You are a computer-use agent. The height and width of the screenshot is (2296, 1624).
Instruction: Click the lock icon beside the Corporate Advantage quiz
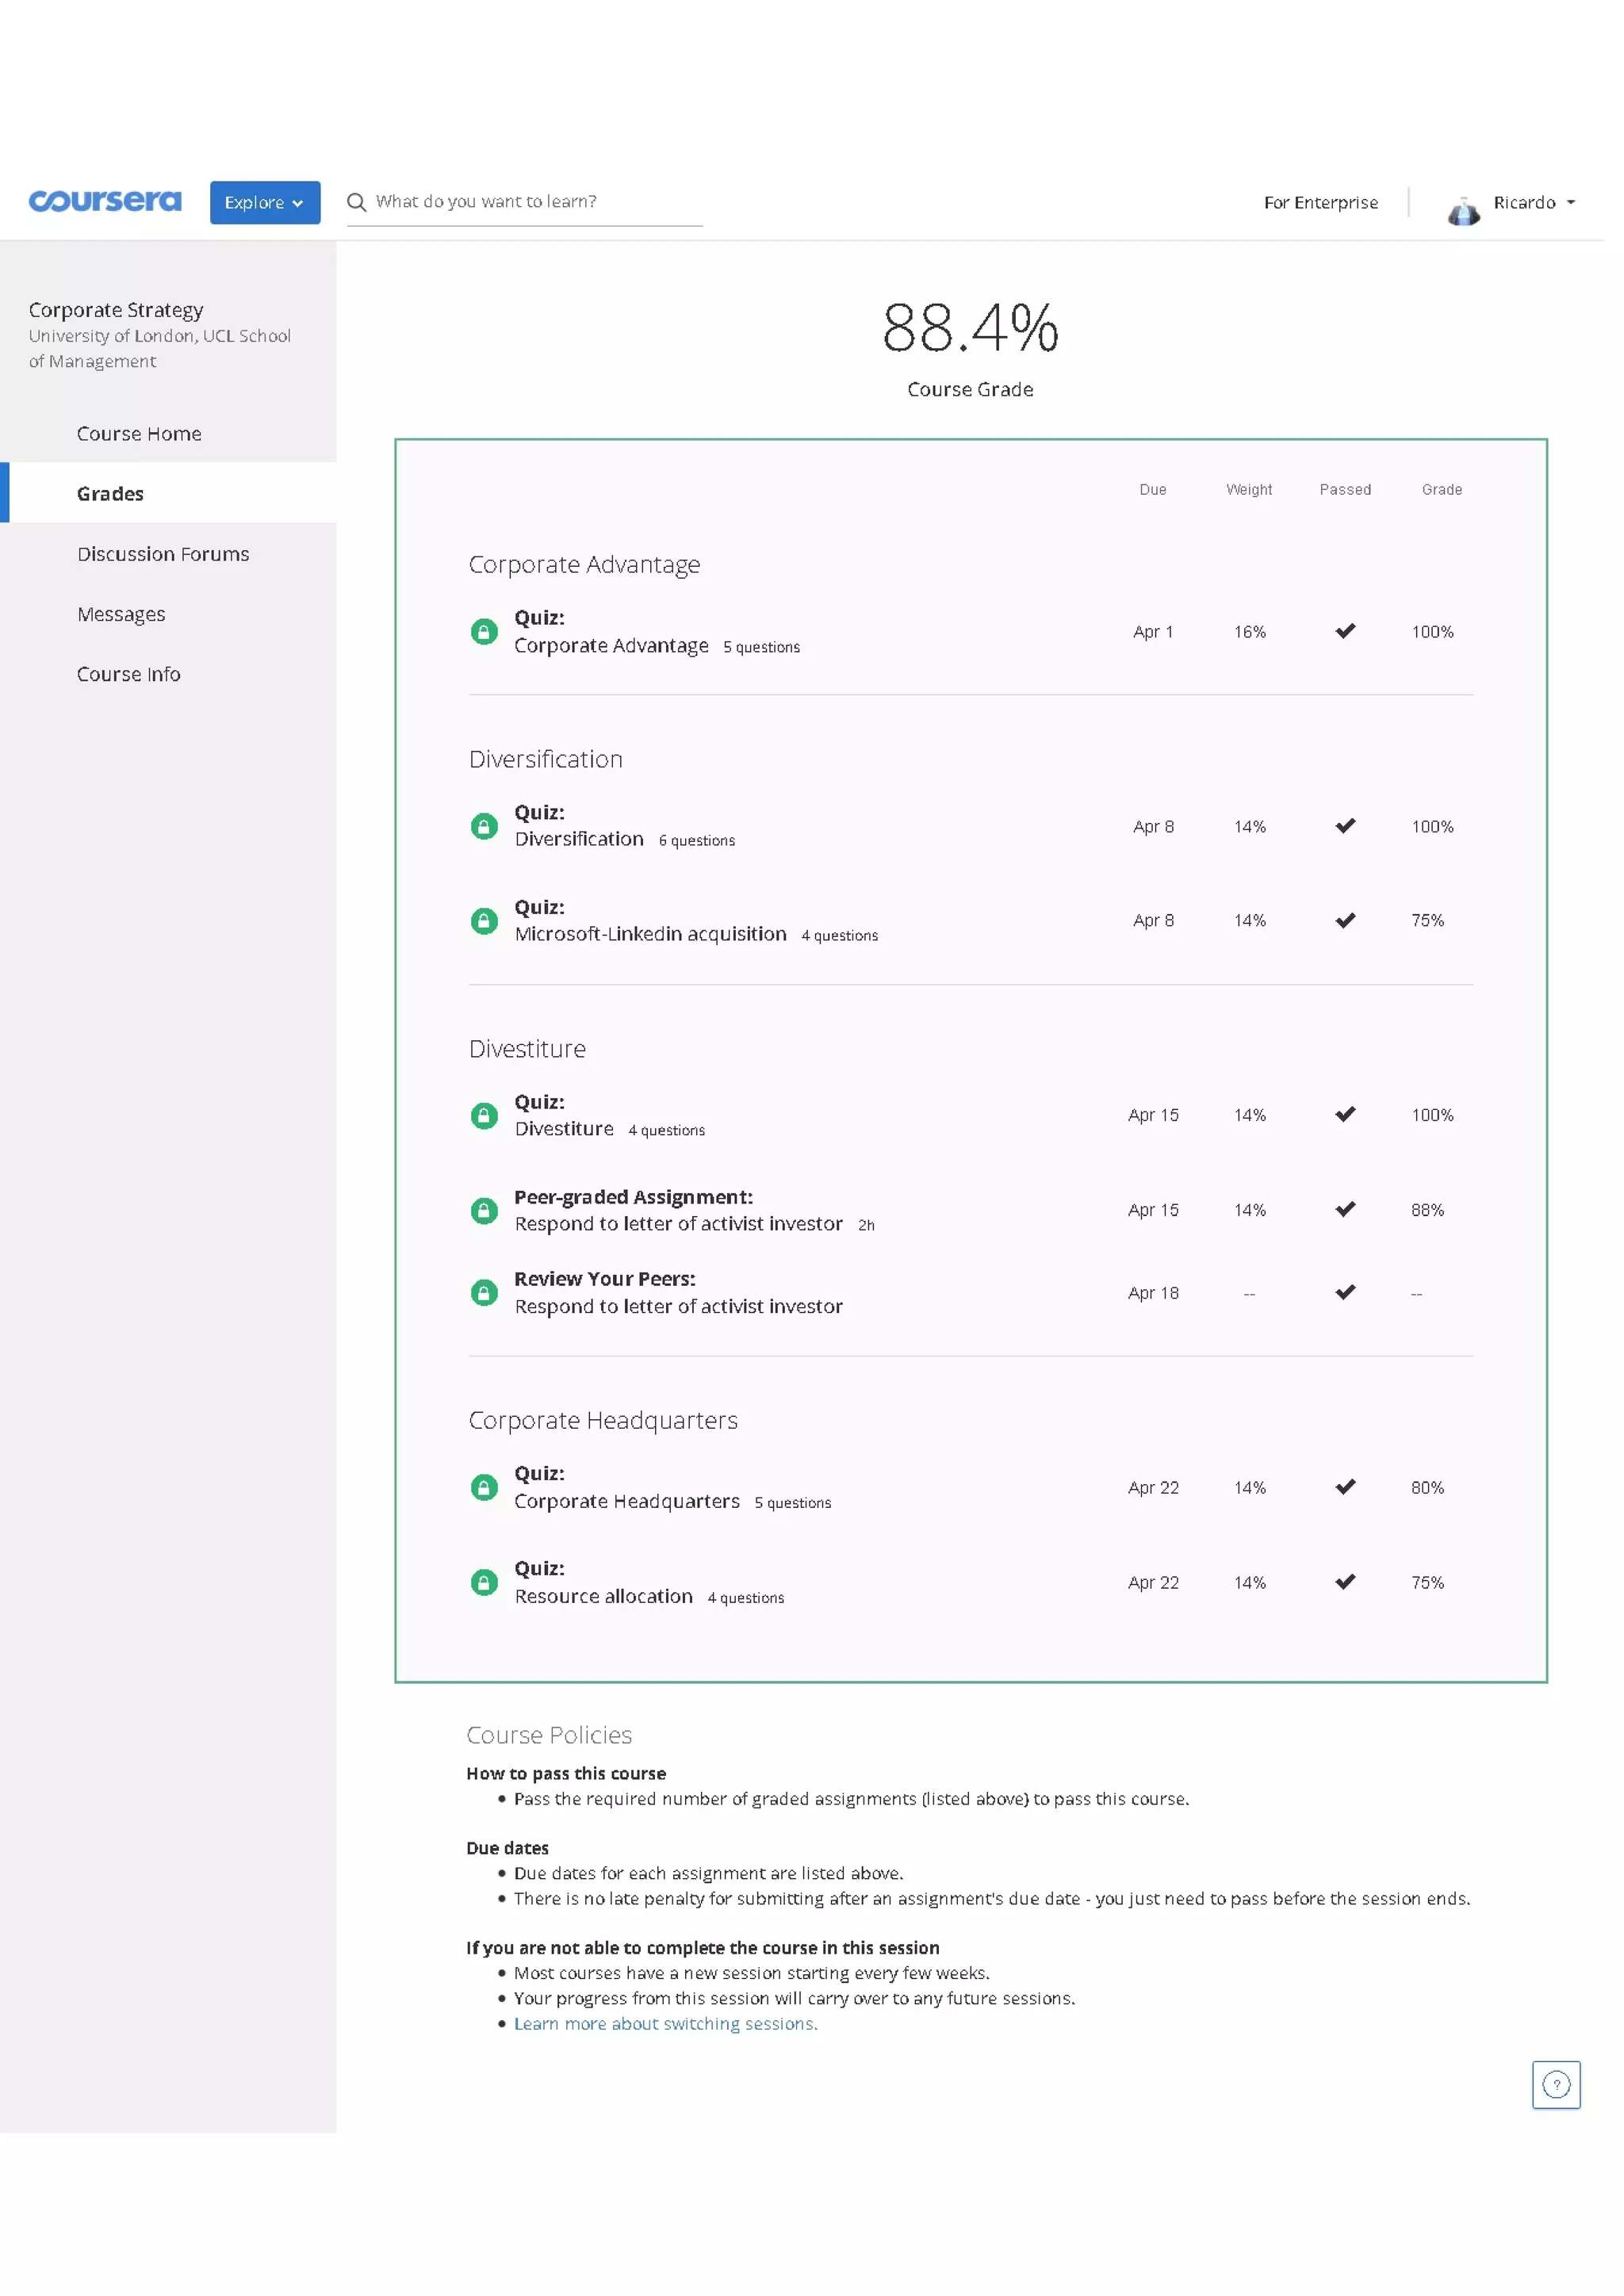(484, 632)
